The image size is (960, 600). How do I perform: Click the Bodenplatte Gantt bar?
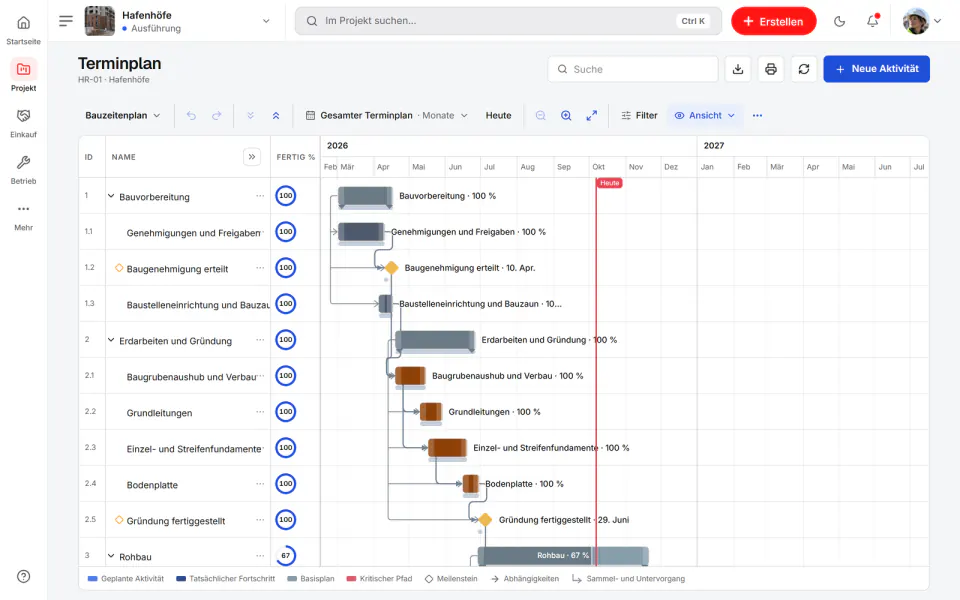click(471, 484)
